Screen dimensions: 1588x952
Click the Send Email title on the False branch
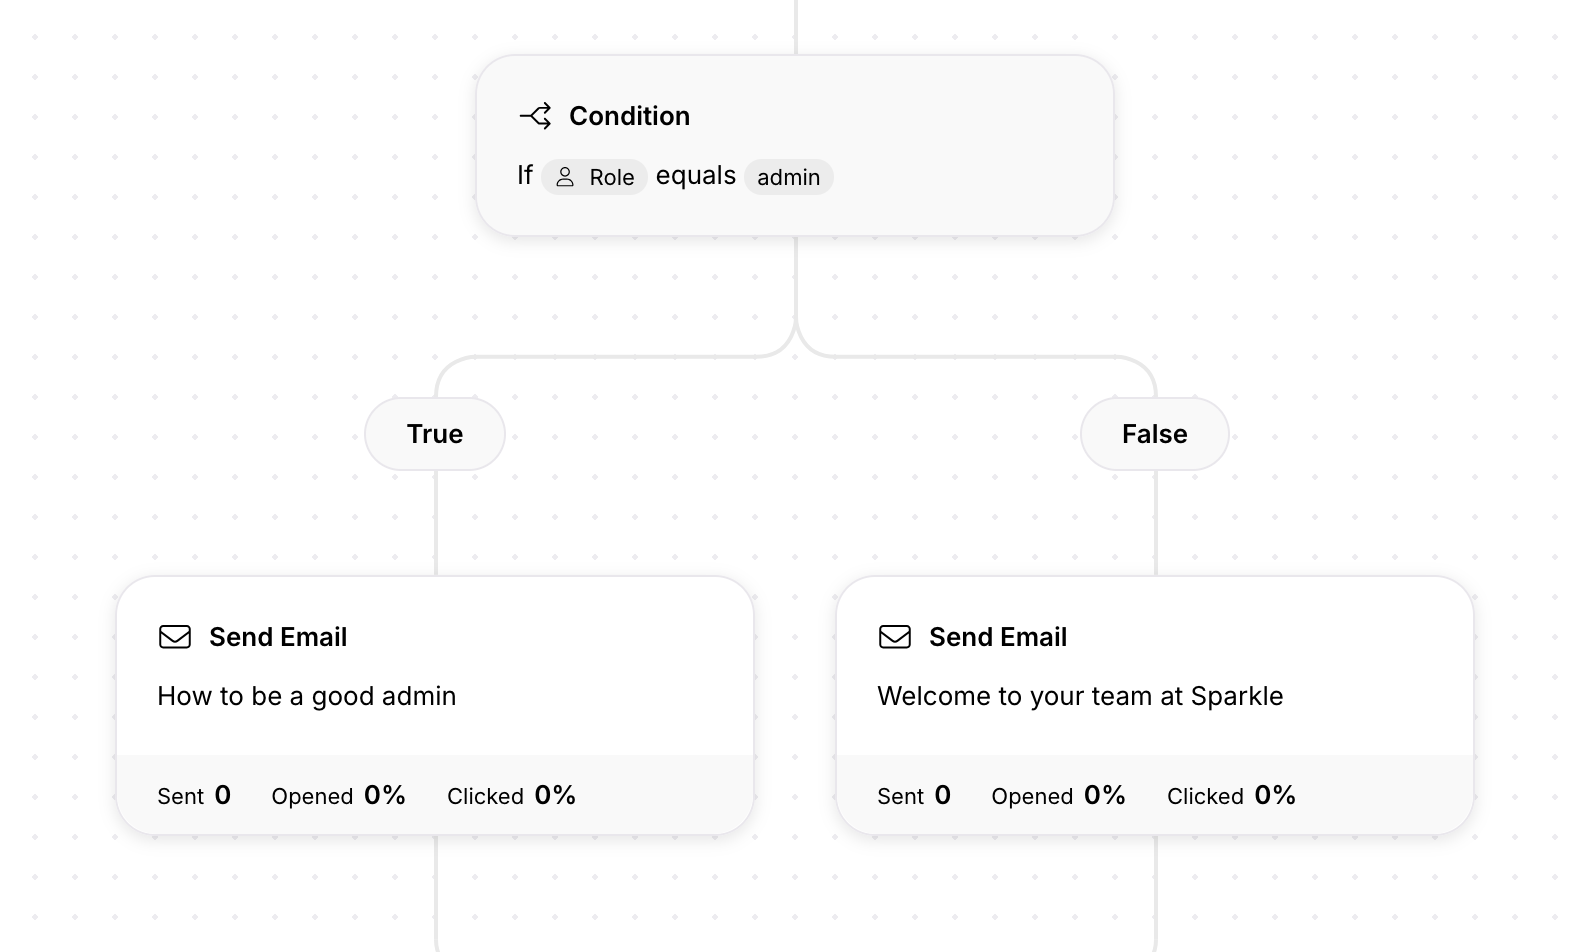tap(998, 636)
